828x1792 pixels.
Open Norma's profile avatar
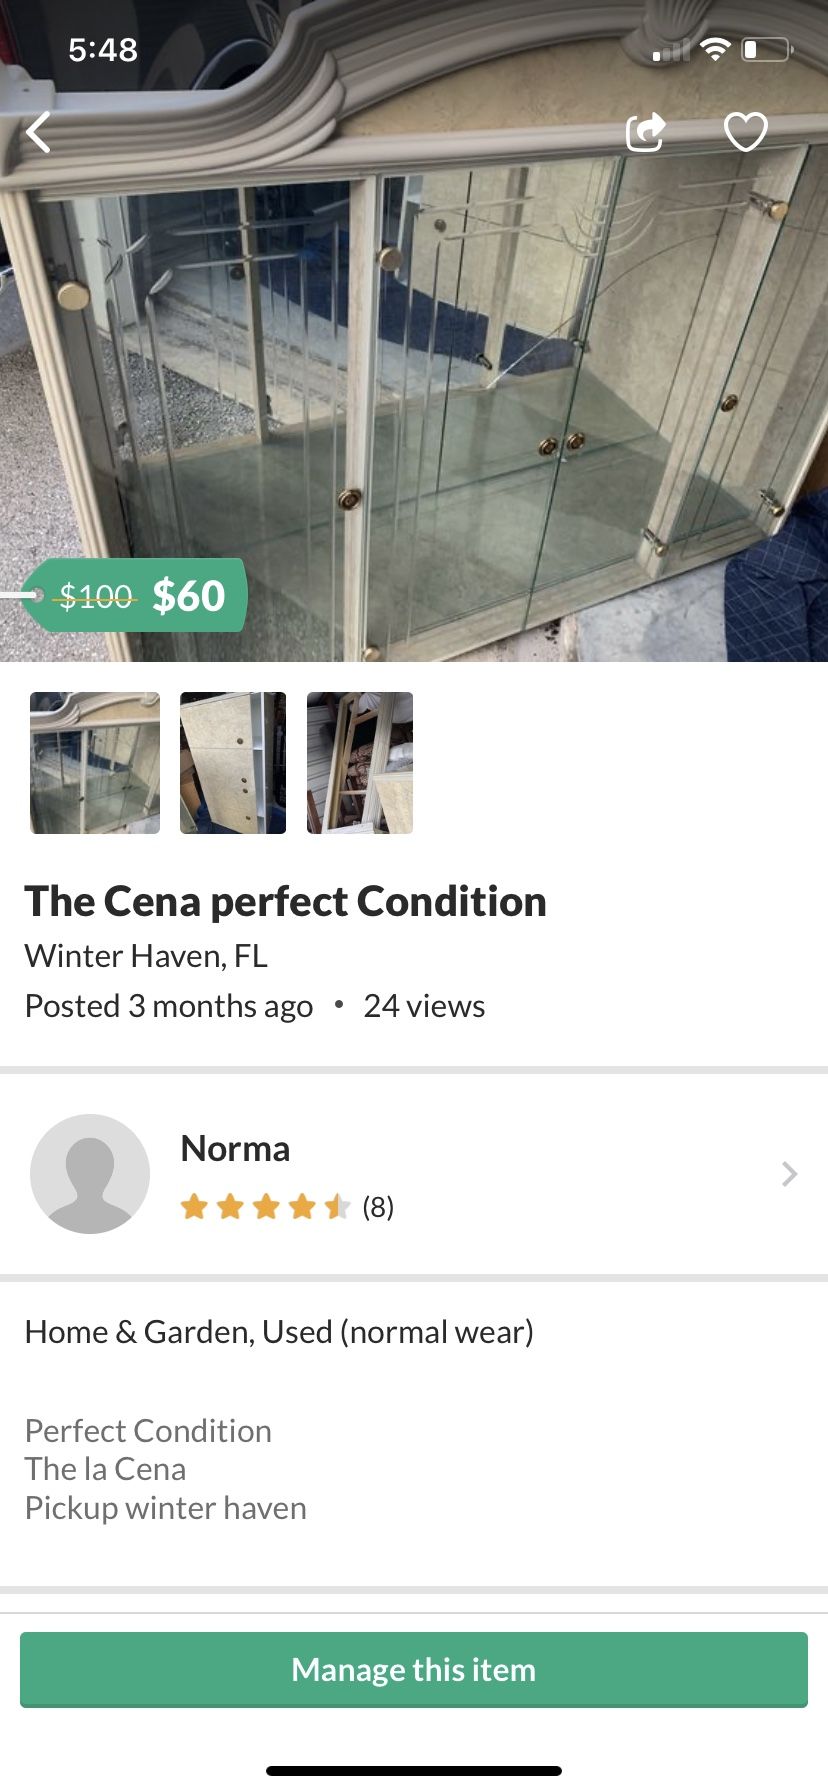click(x=90, y=1174)
